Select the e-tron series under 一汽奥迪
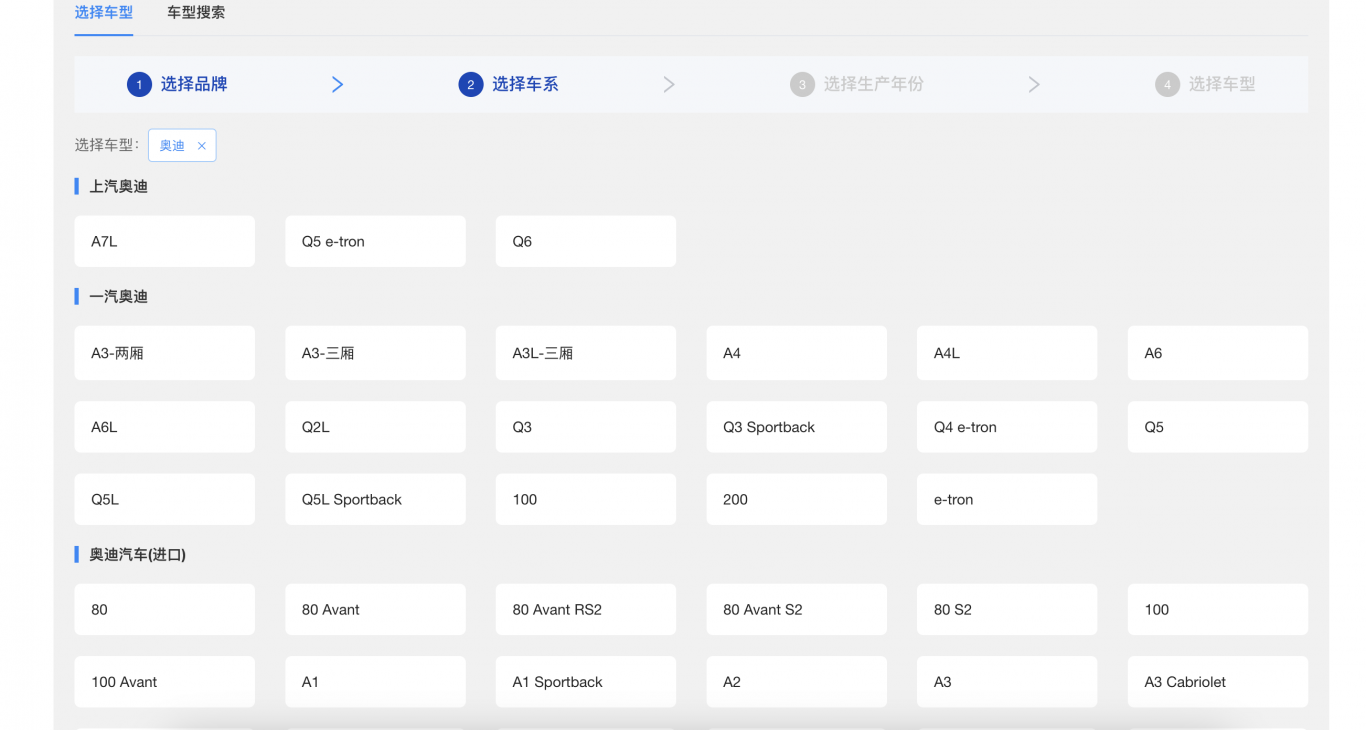The height and width of the screenshot is (730, 1366). tap(1007, 499)
